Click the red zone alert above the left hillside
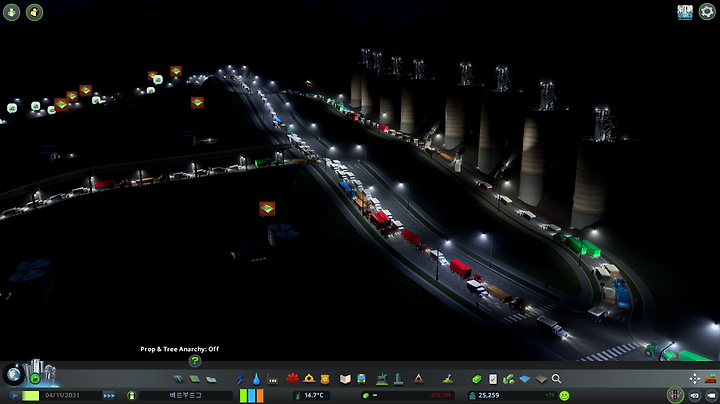Screen dimensions: 720x404 [x=197, y=102]
